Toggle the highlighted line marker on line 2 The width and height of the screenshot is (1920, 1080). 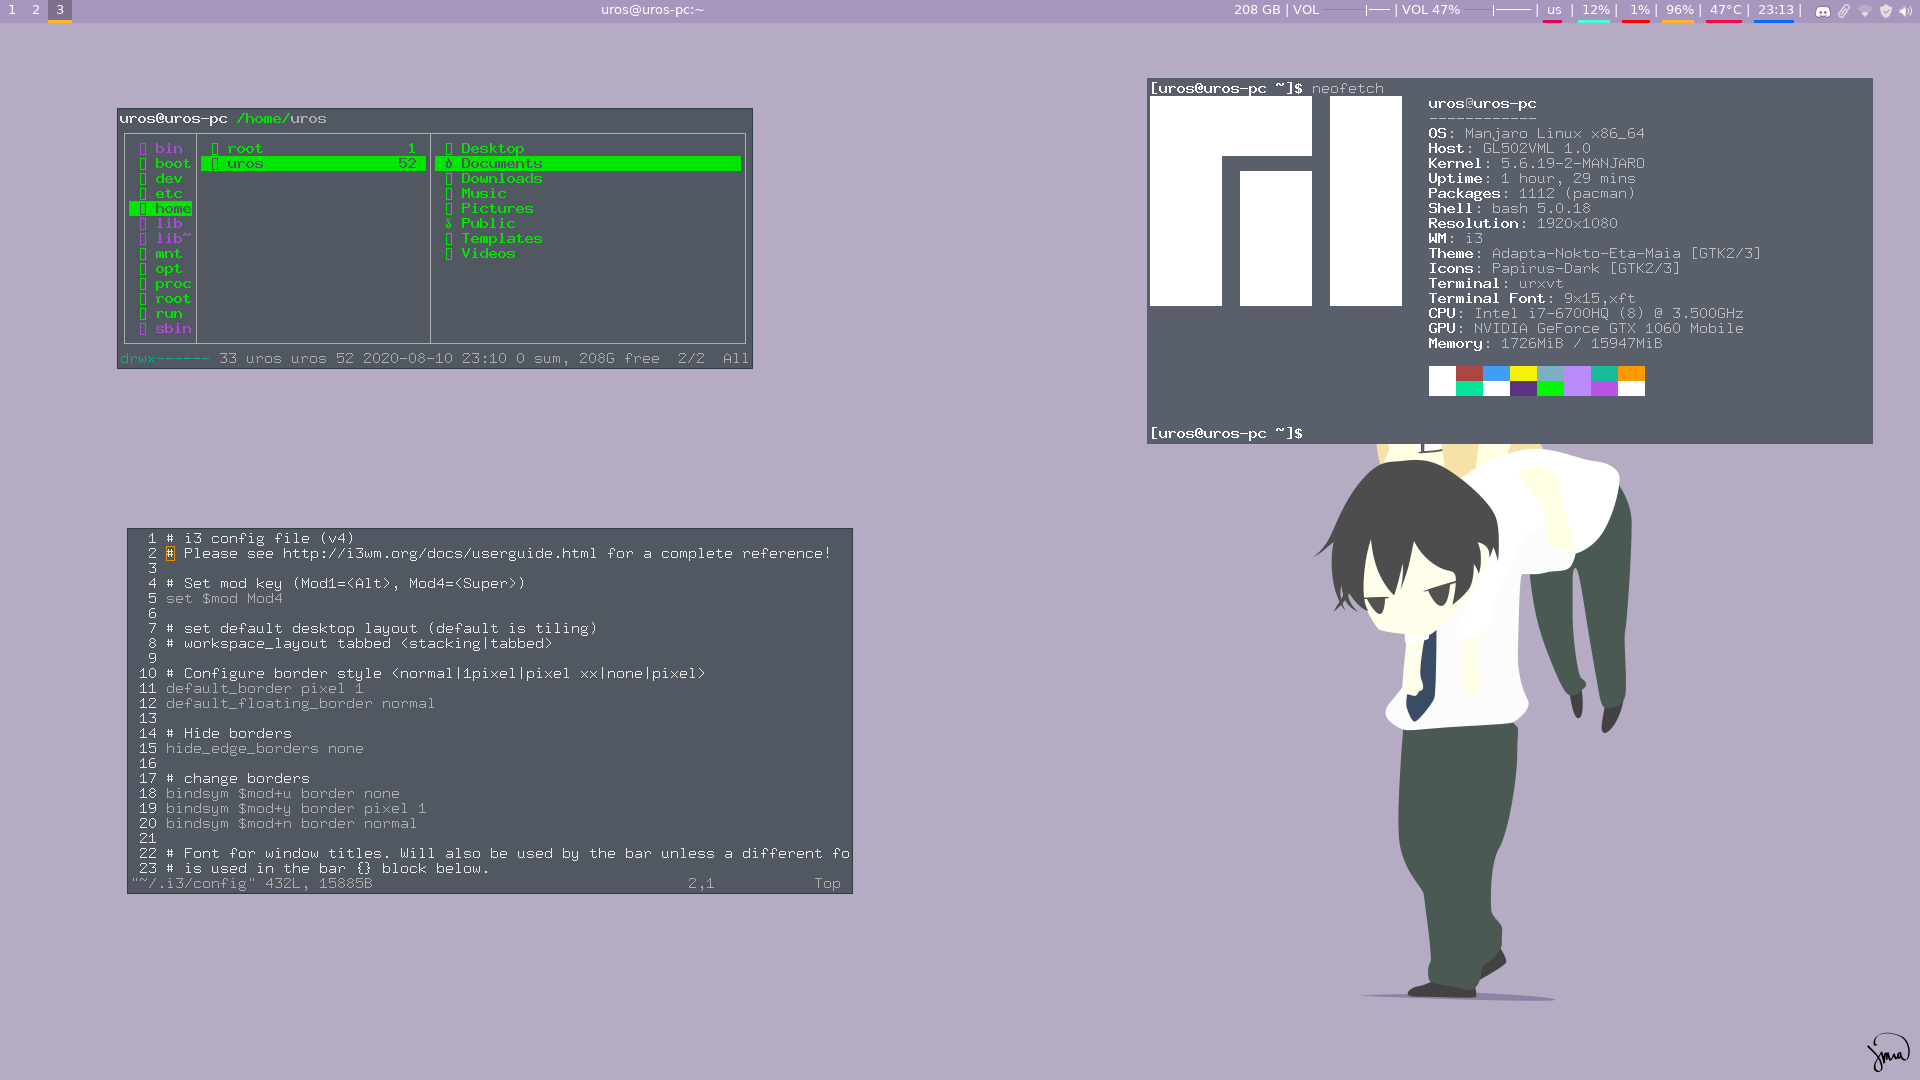(x=169, y=553)
